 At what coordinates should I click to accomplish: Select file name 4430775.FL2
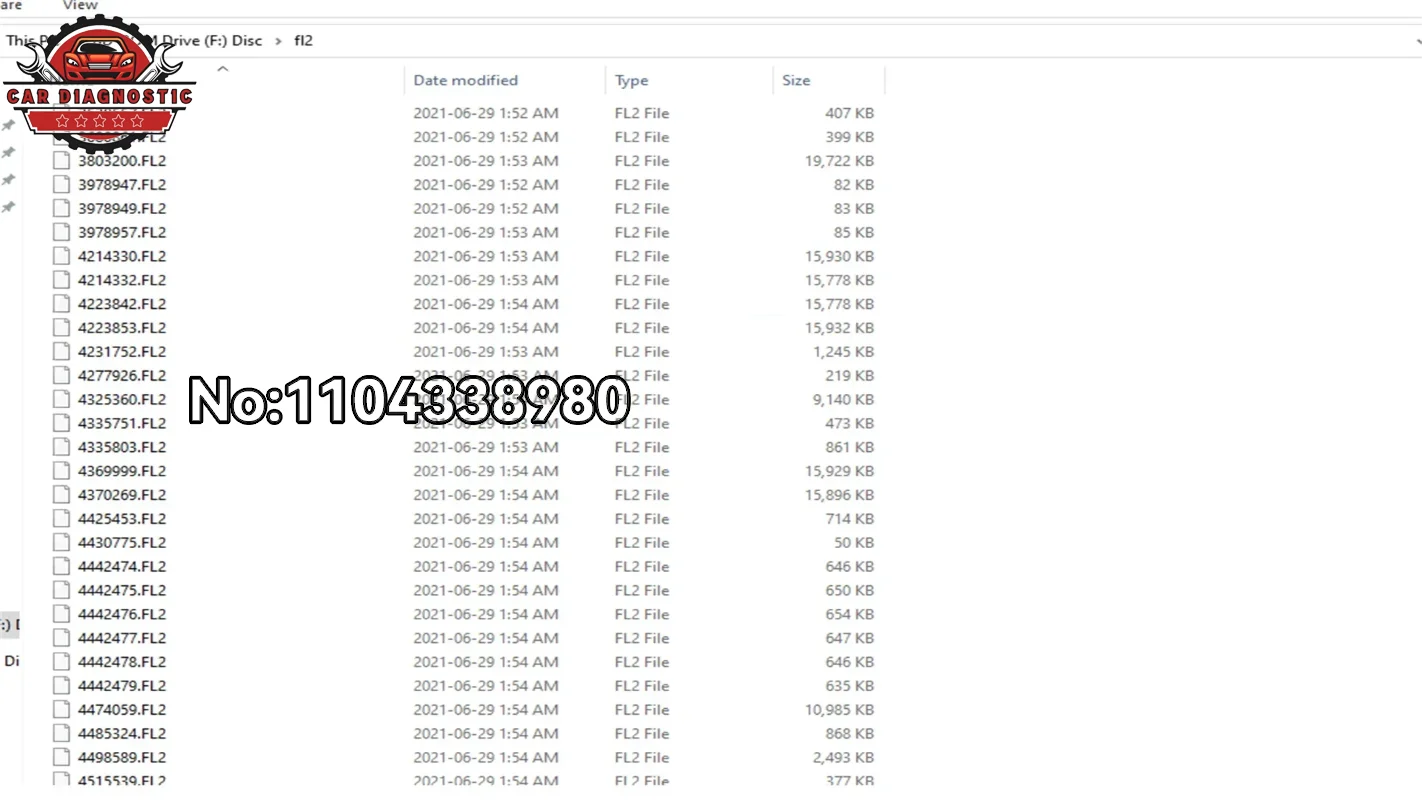tap(122, 543)
